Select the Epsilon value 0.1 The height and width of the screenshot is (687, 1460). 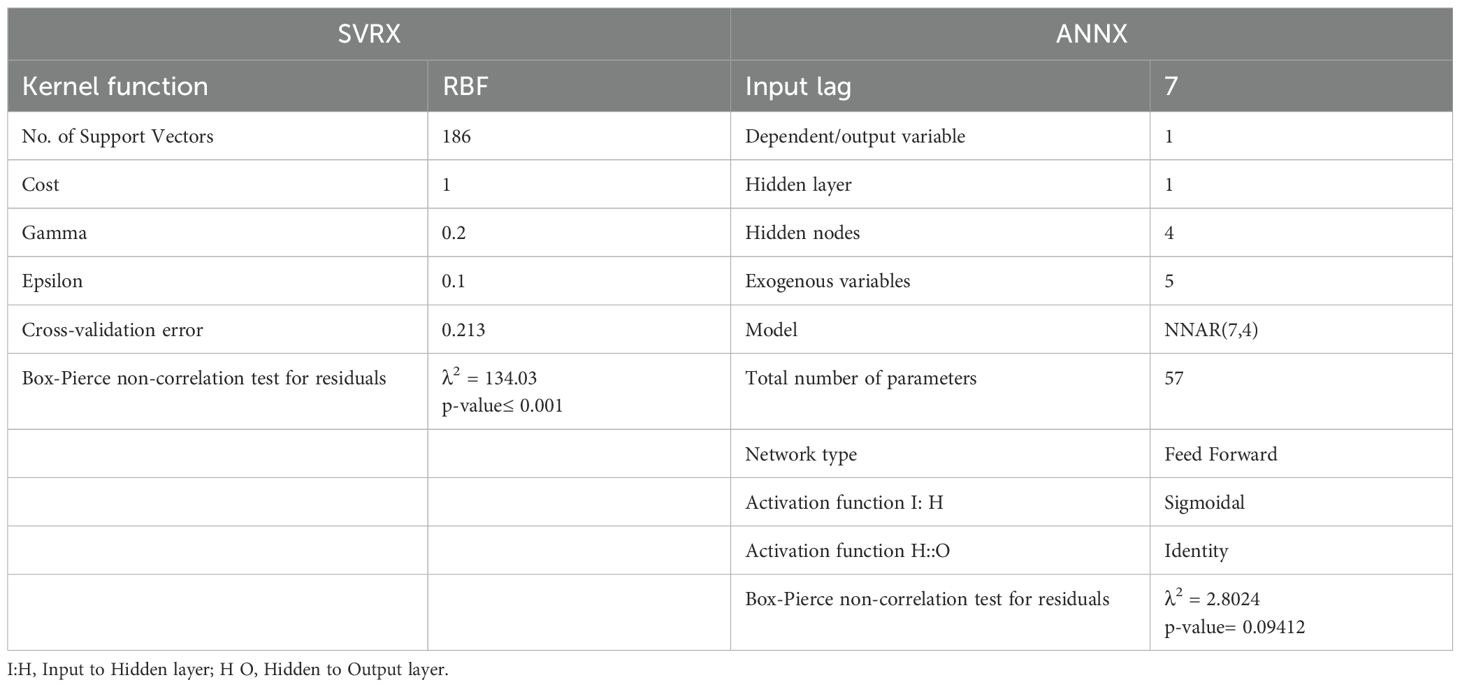(x=452, y=281)
